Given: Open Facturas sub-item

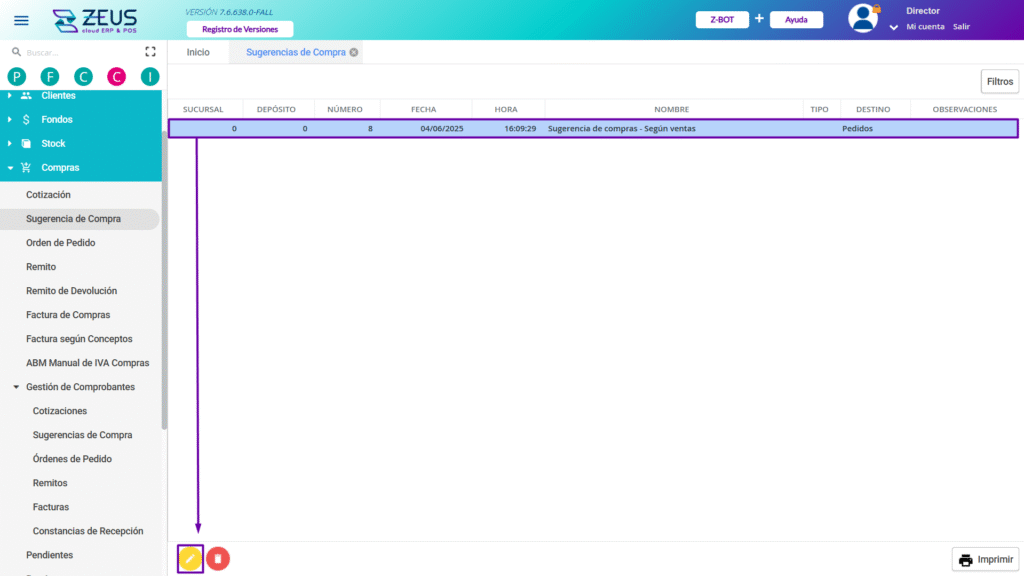Looking at the screenshot, I should (51, 507).
